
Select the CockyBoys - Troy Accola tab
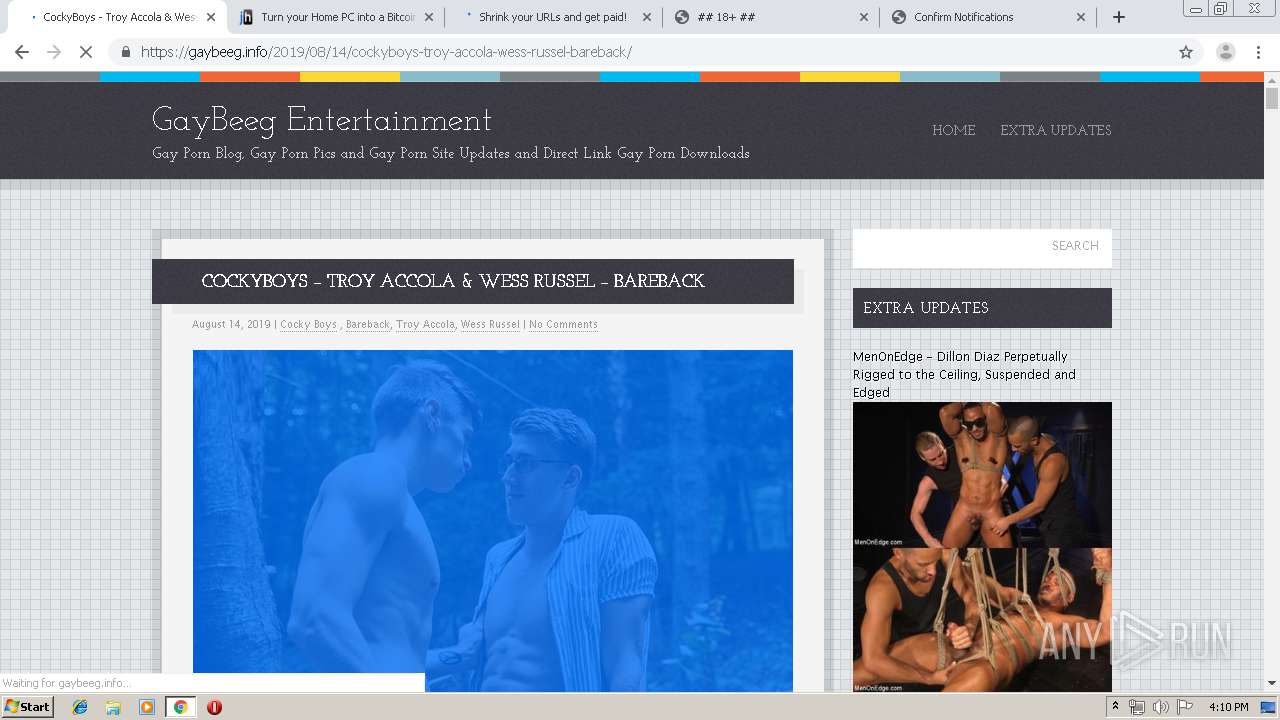tap(116, 17)
